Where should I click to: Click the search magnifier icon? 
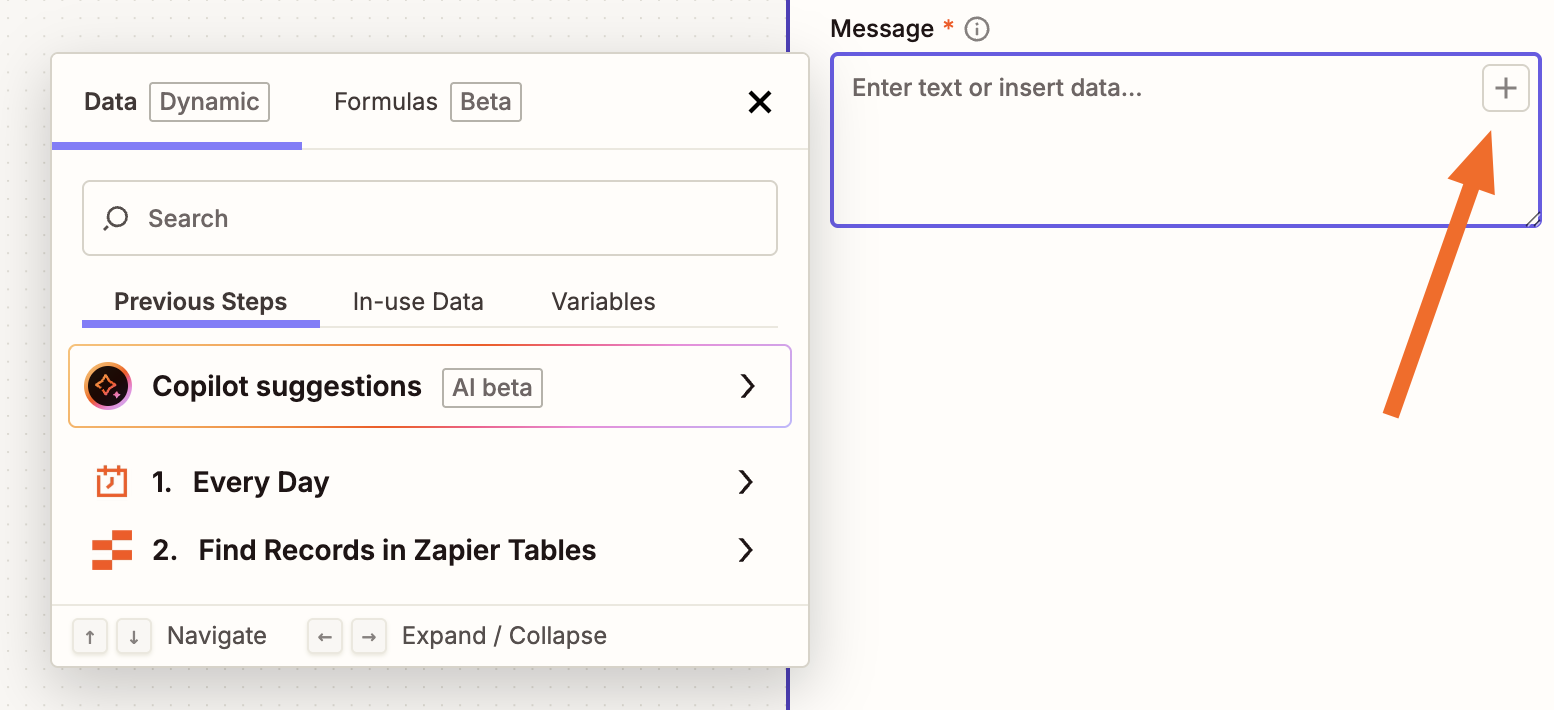[115, 217]
